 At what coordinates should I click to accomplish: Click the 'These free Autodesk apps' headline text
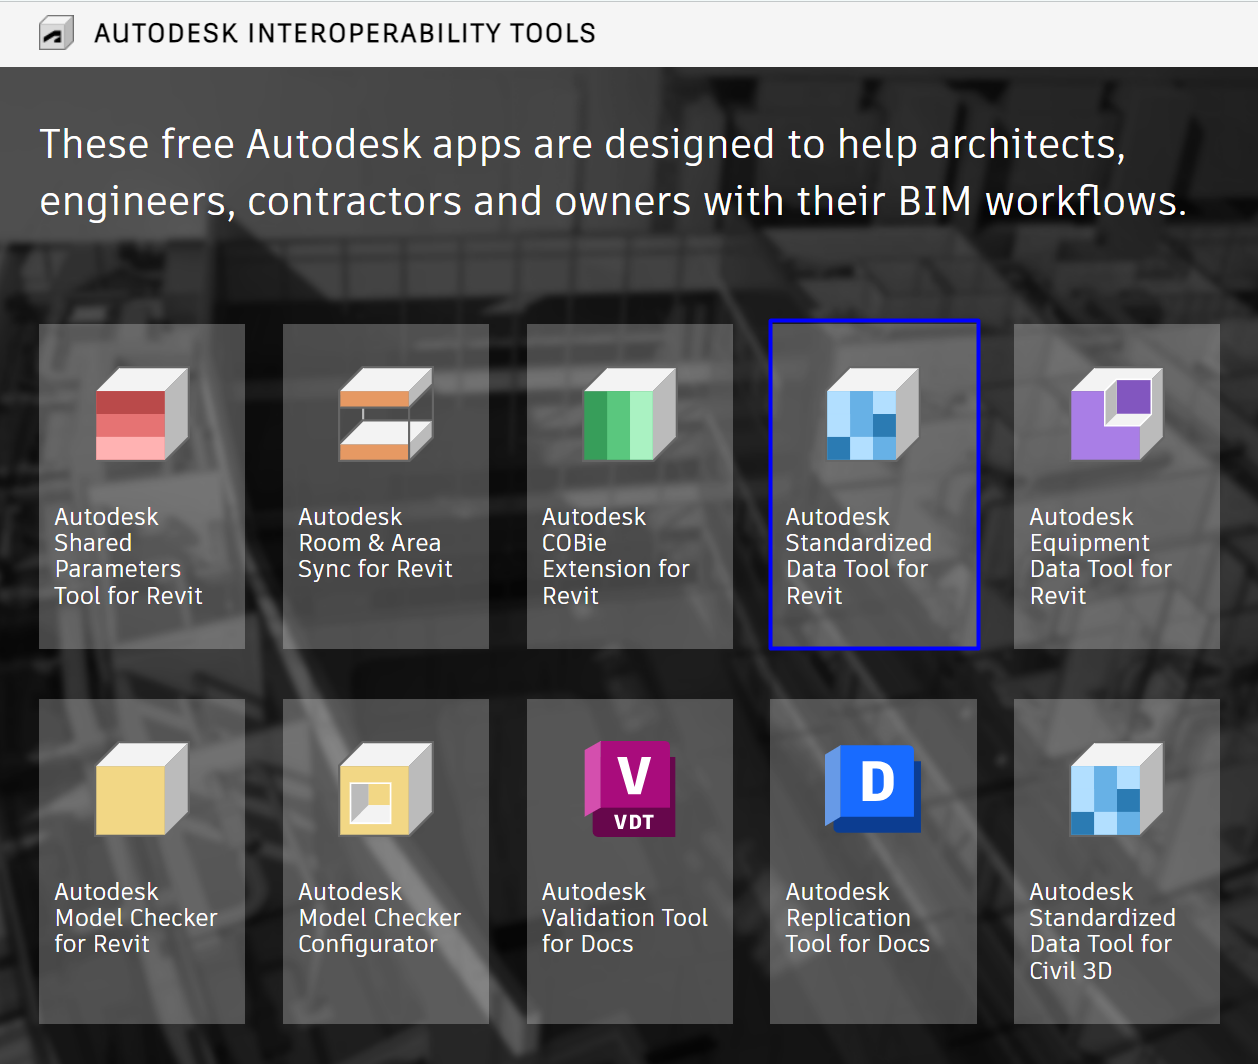[613, 172]
